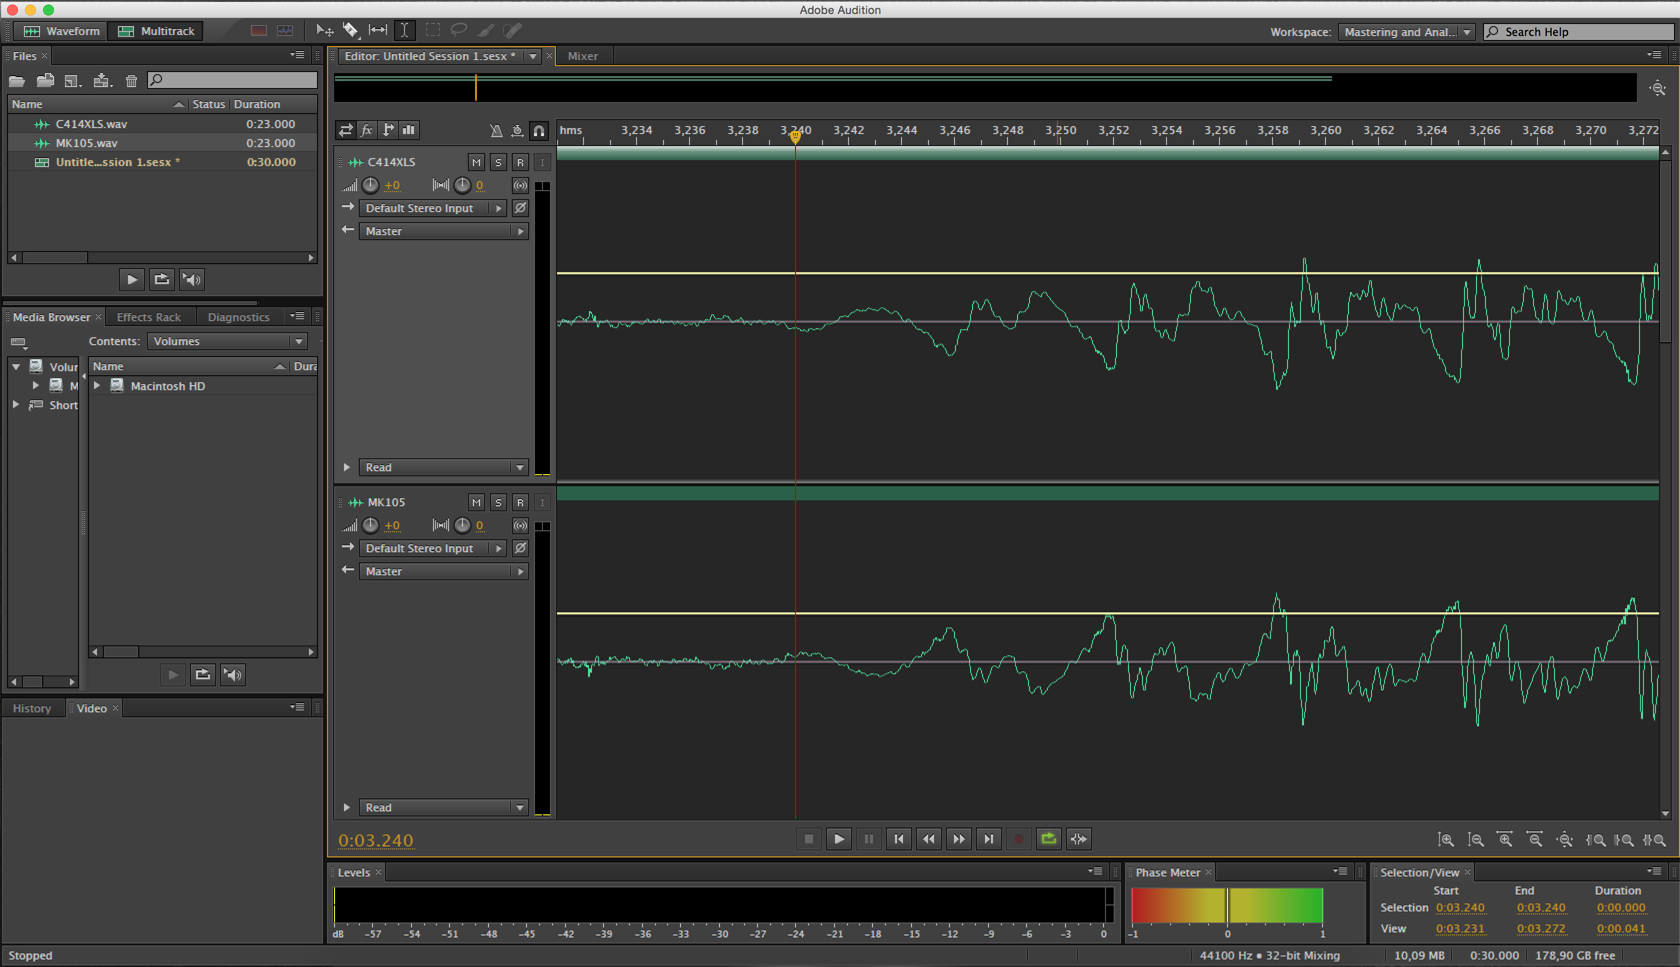Toggle snapping magnet in editor

539,130
